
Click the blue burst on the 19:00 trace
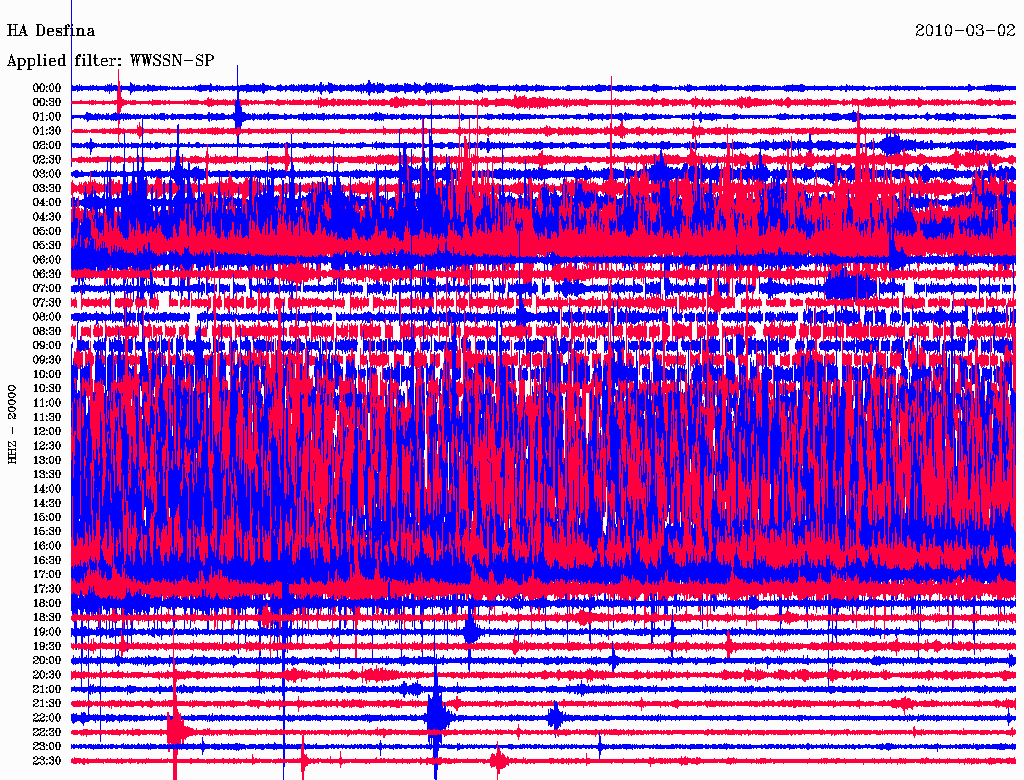coord(472,632)
